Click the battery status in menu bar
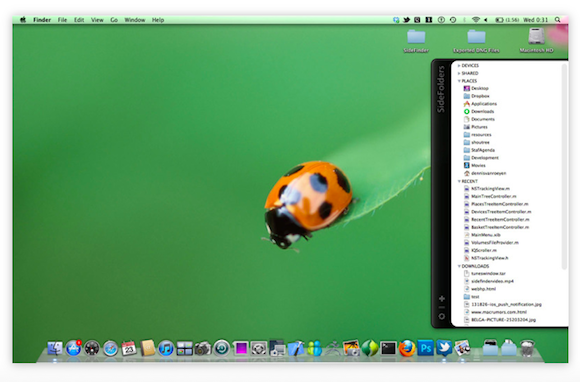Screen dimensions: 580x382 tap(507, 20)
